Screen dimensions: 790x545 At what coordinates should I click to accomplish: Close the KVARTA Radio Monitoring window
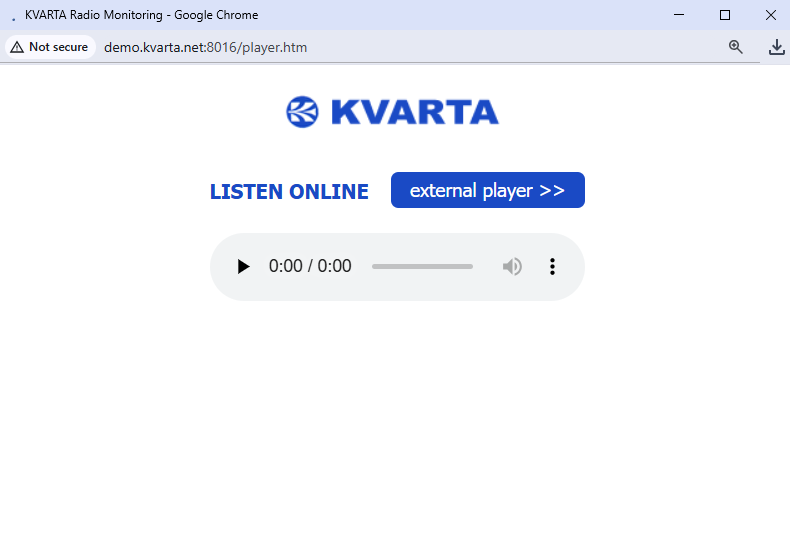point(770,15)
